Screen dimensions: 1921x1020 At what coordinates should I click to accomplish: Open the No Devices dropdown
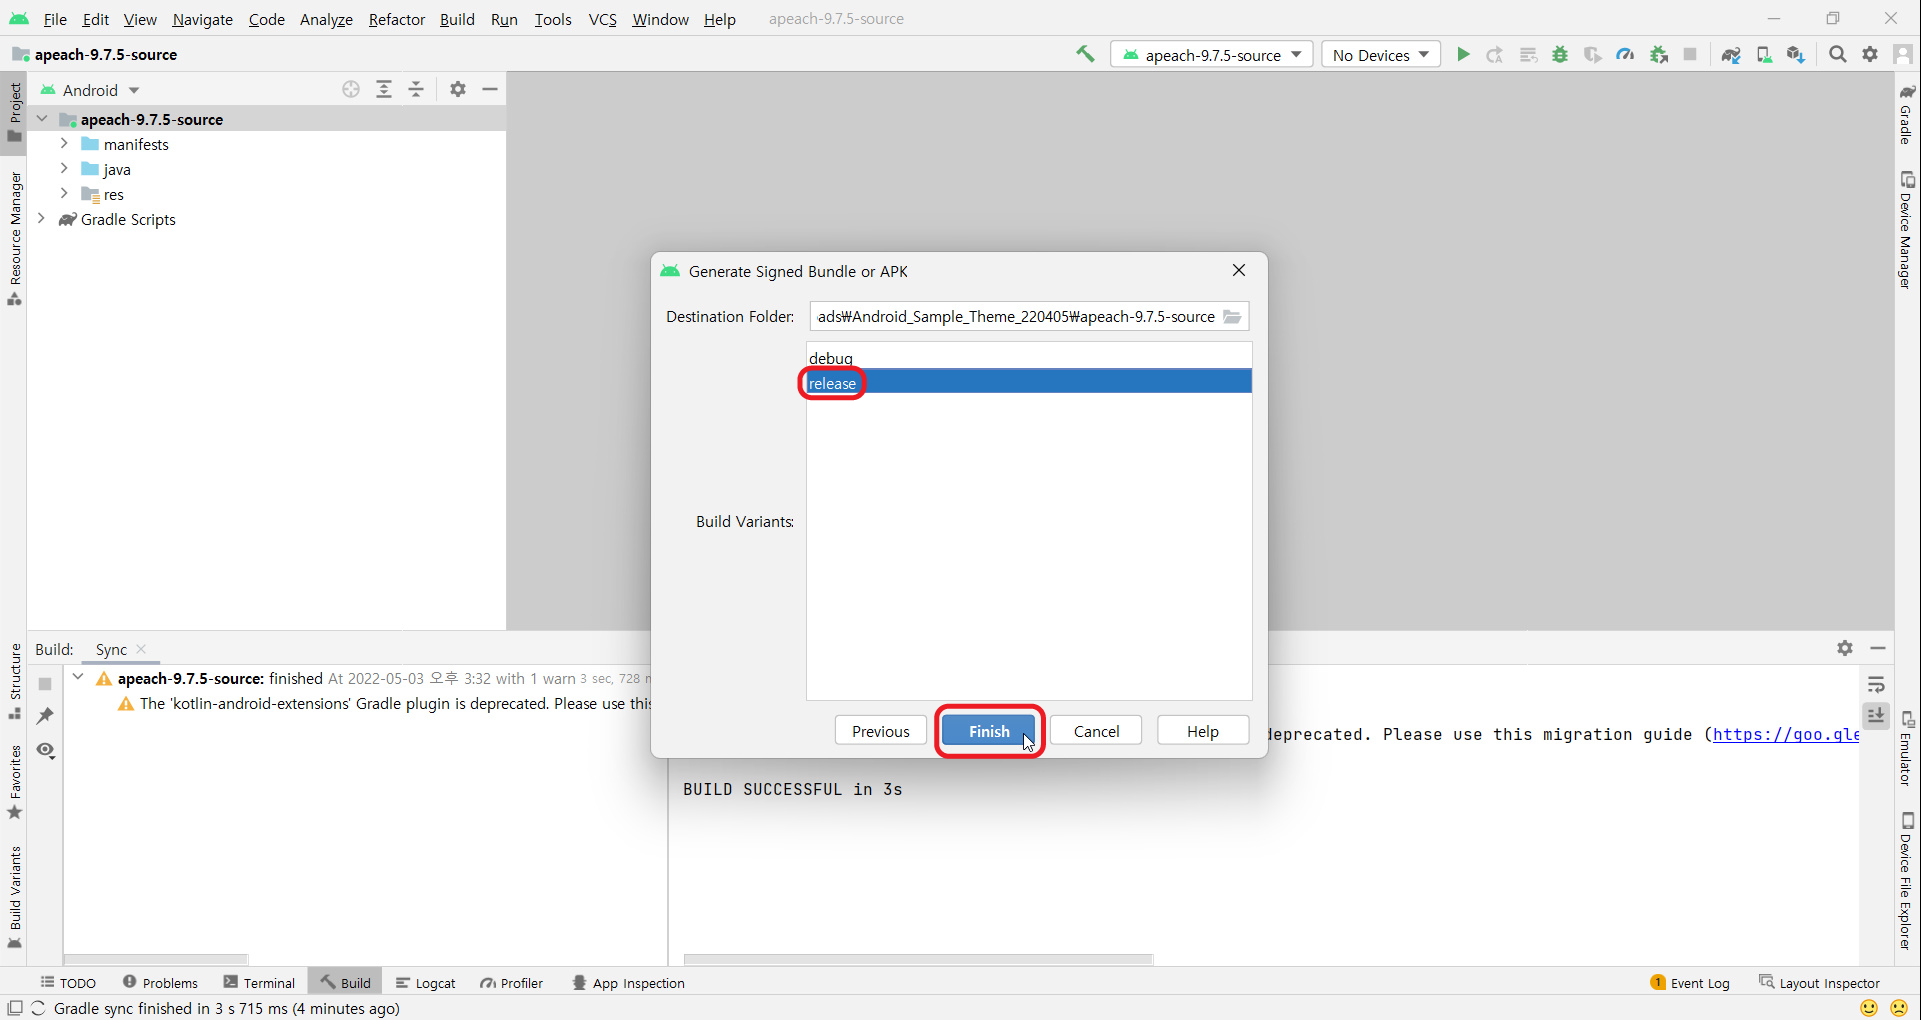click(1381, 55)
